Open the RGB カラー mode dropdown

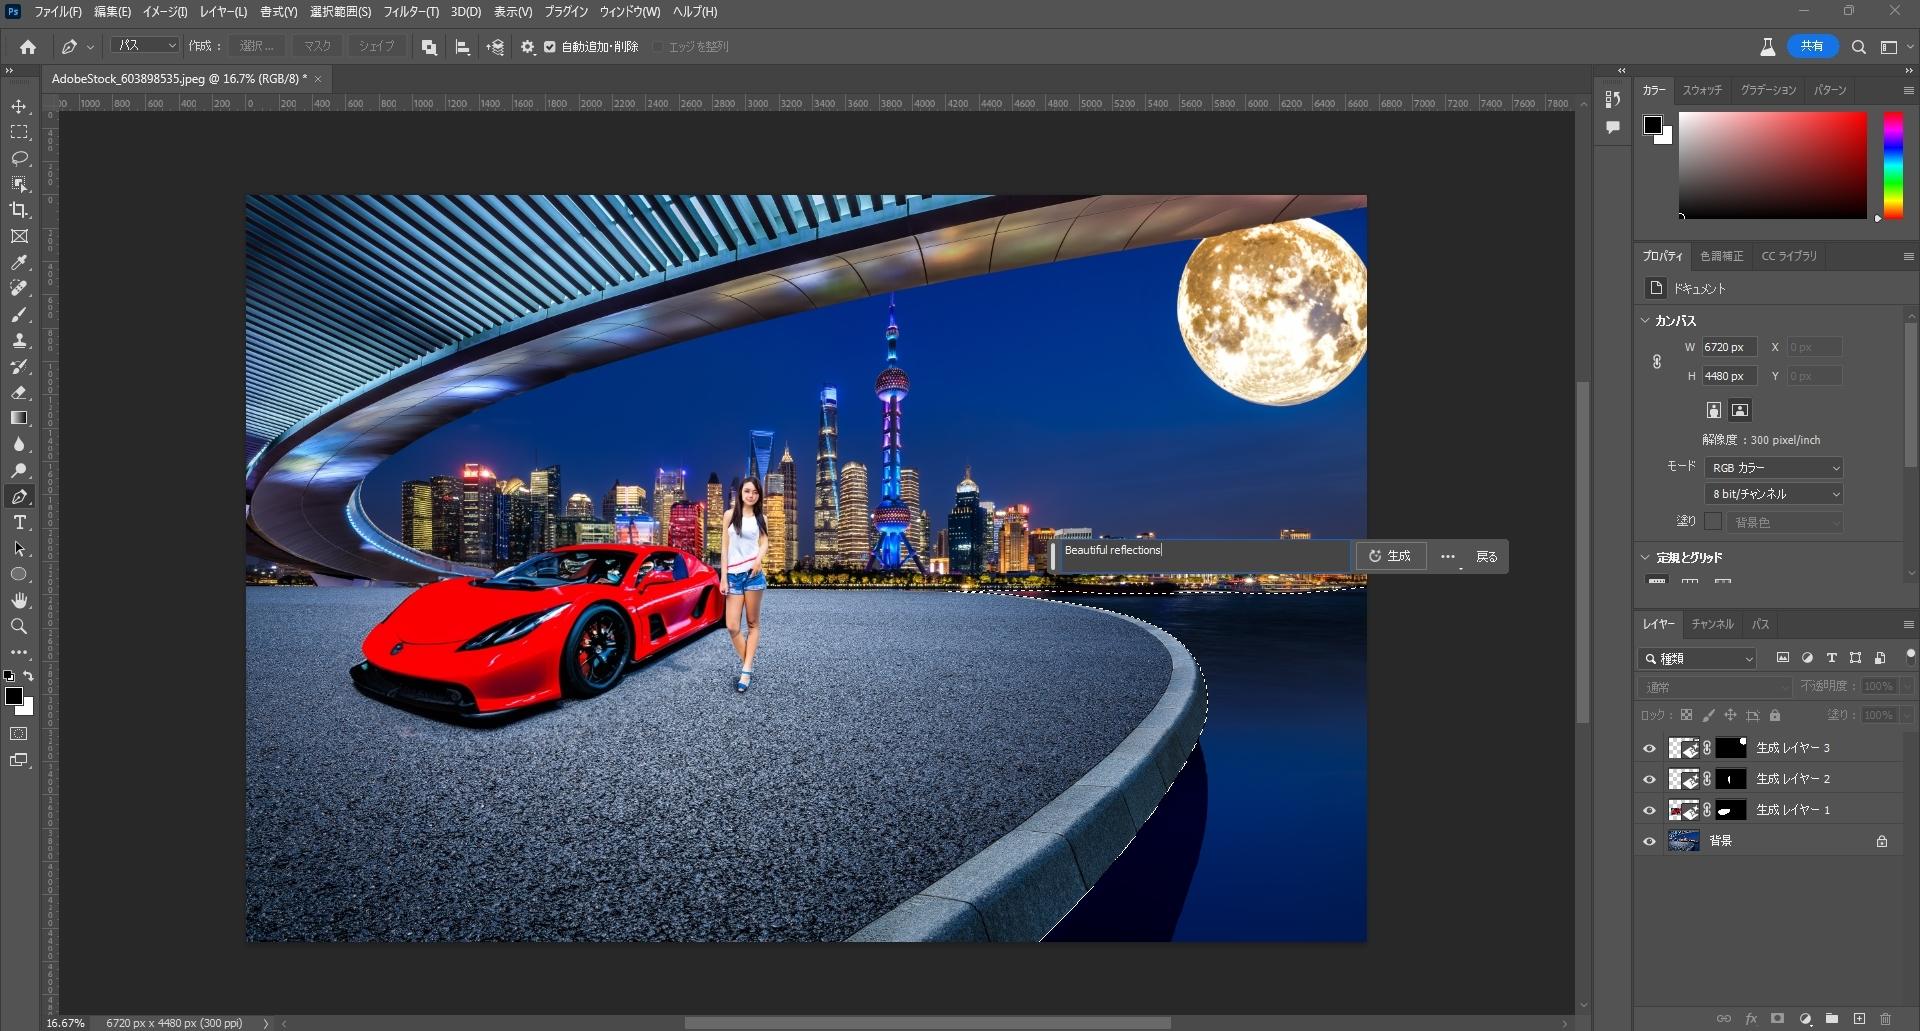(1773, 468)
